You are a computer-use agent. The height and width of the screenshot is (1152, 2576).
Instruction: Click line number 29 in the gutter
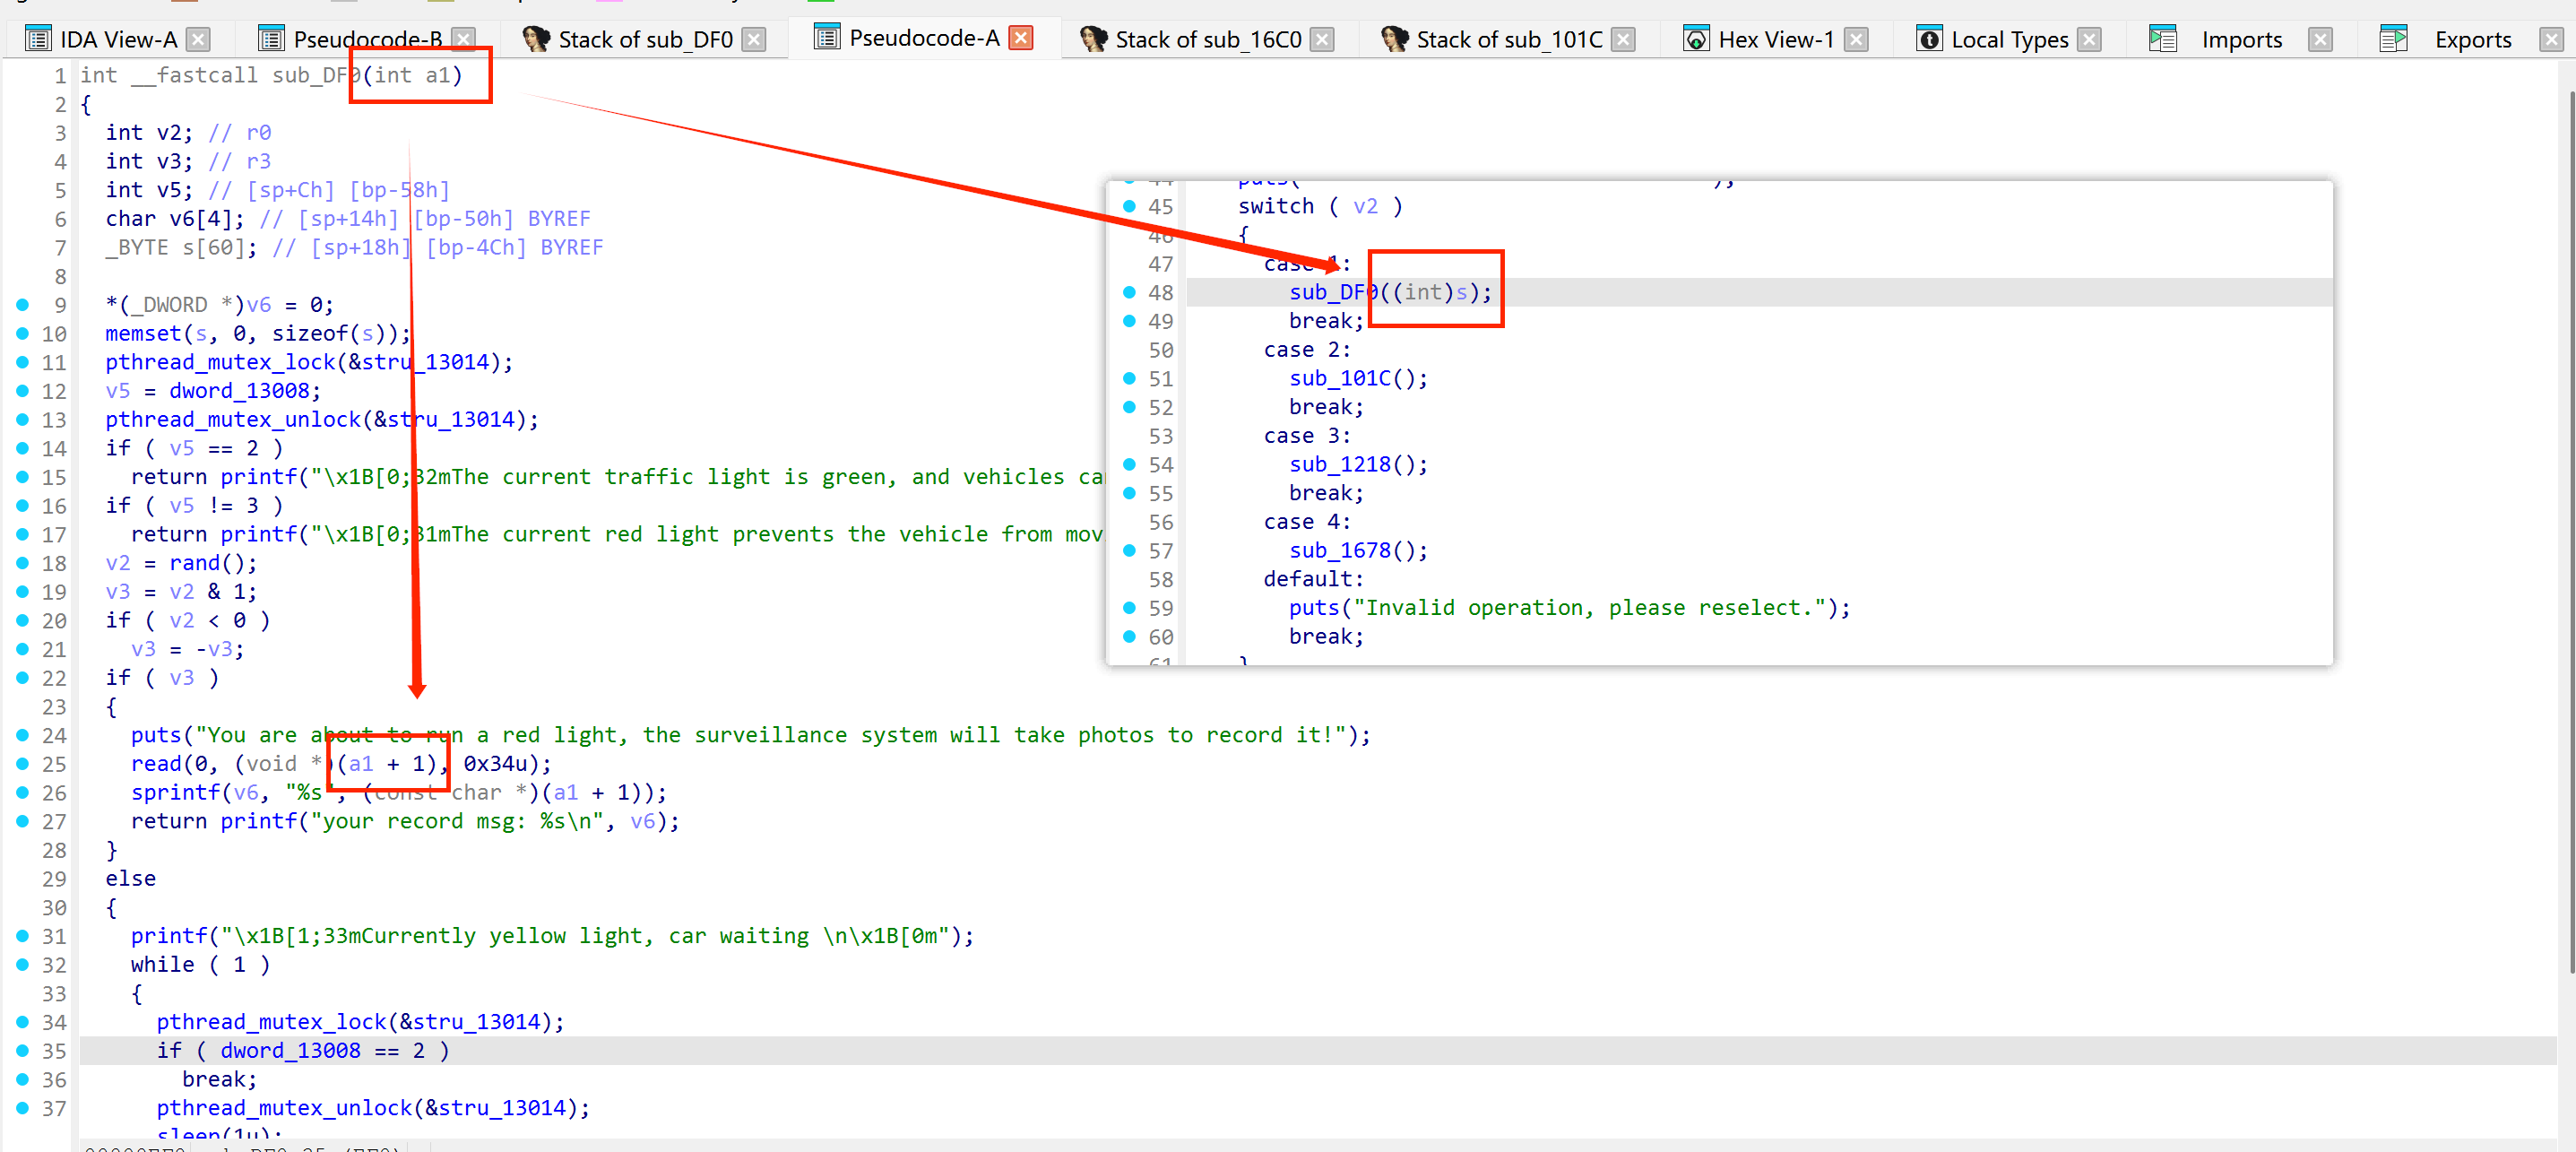point(54,878)
